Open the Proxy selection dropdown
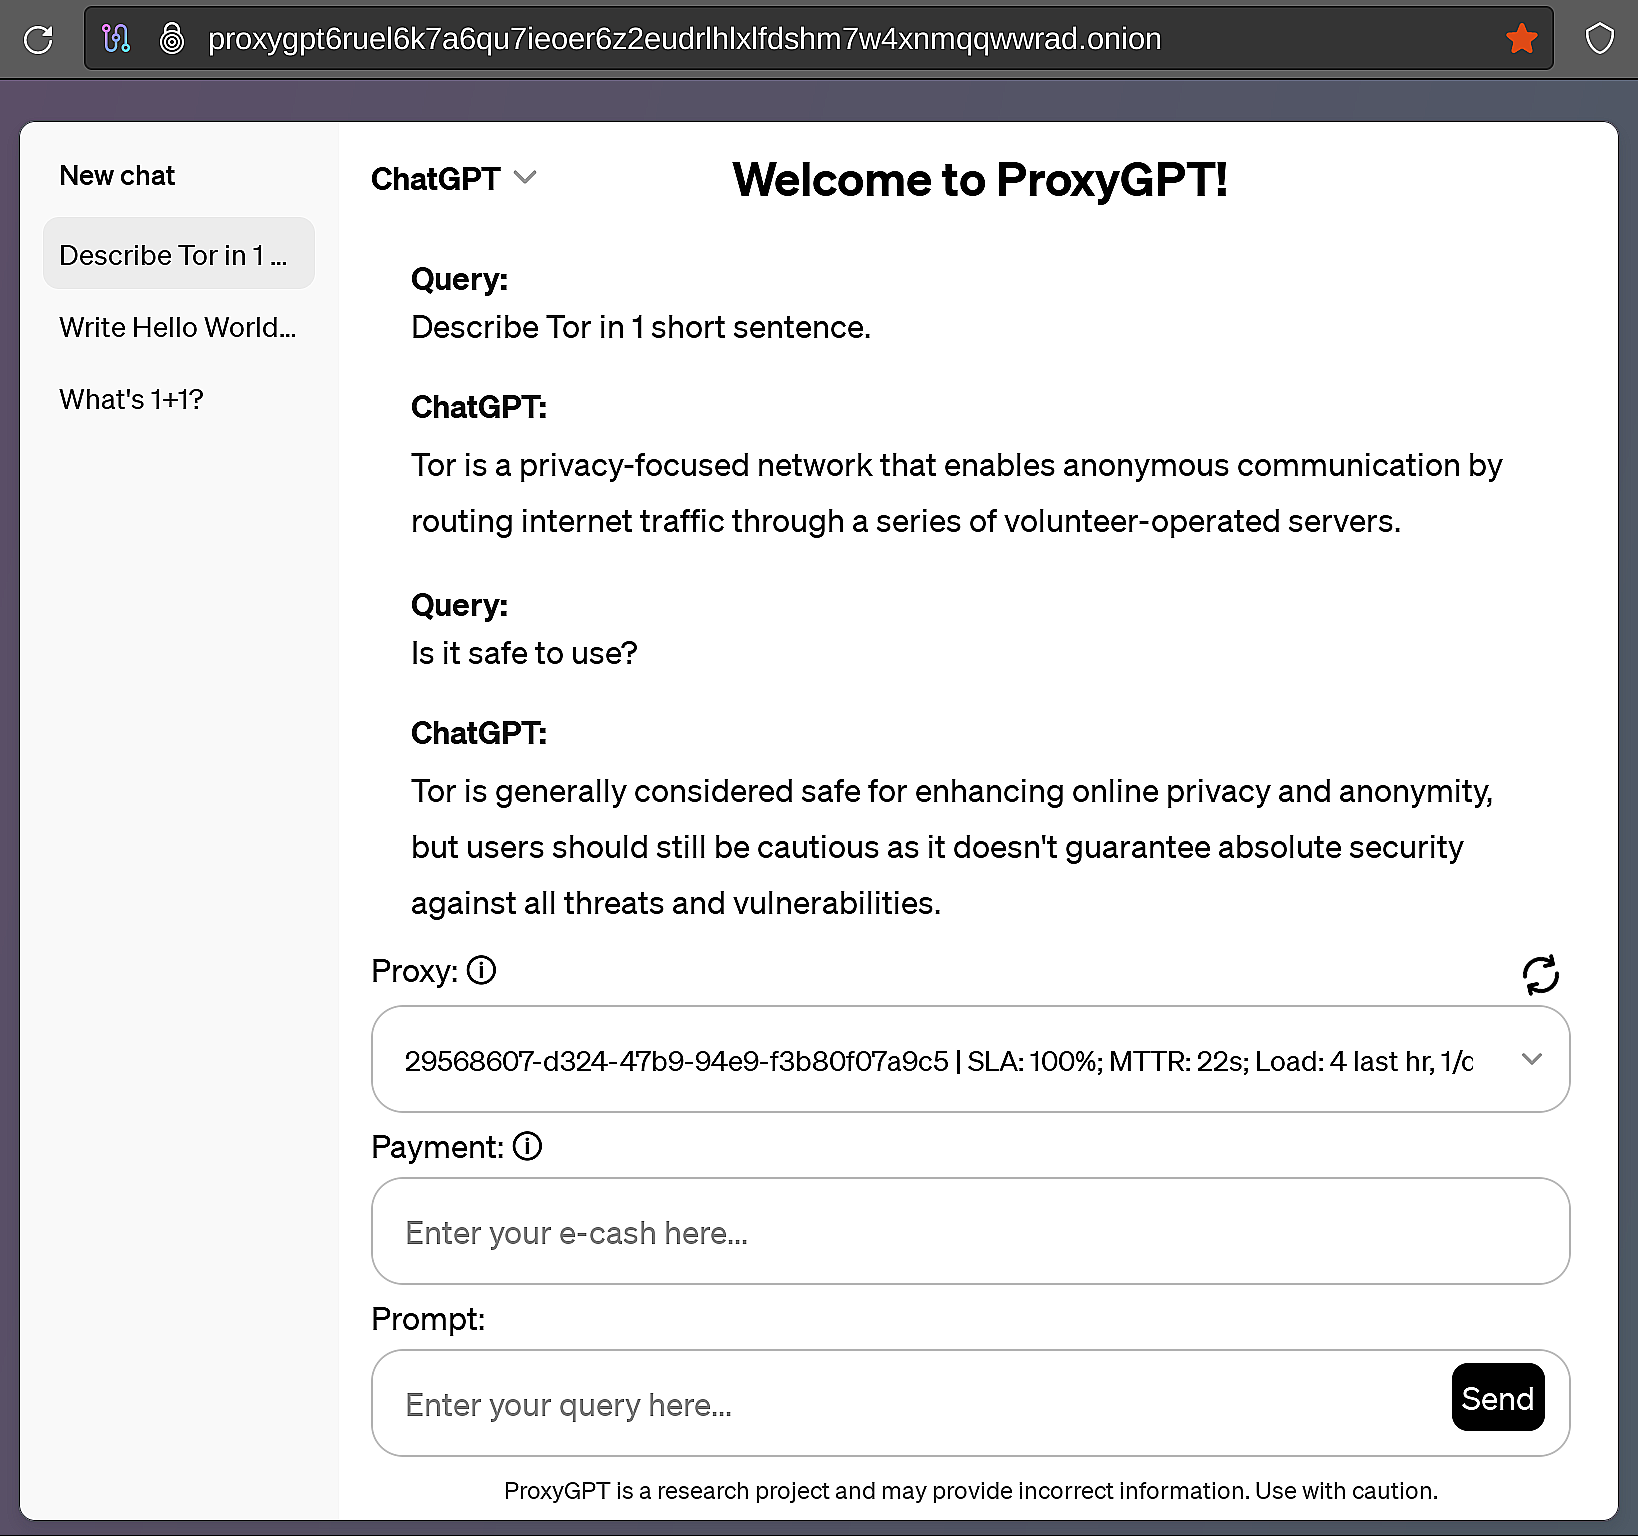 [x=938, y=1060]
